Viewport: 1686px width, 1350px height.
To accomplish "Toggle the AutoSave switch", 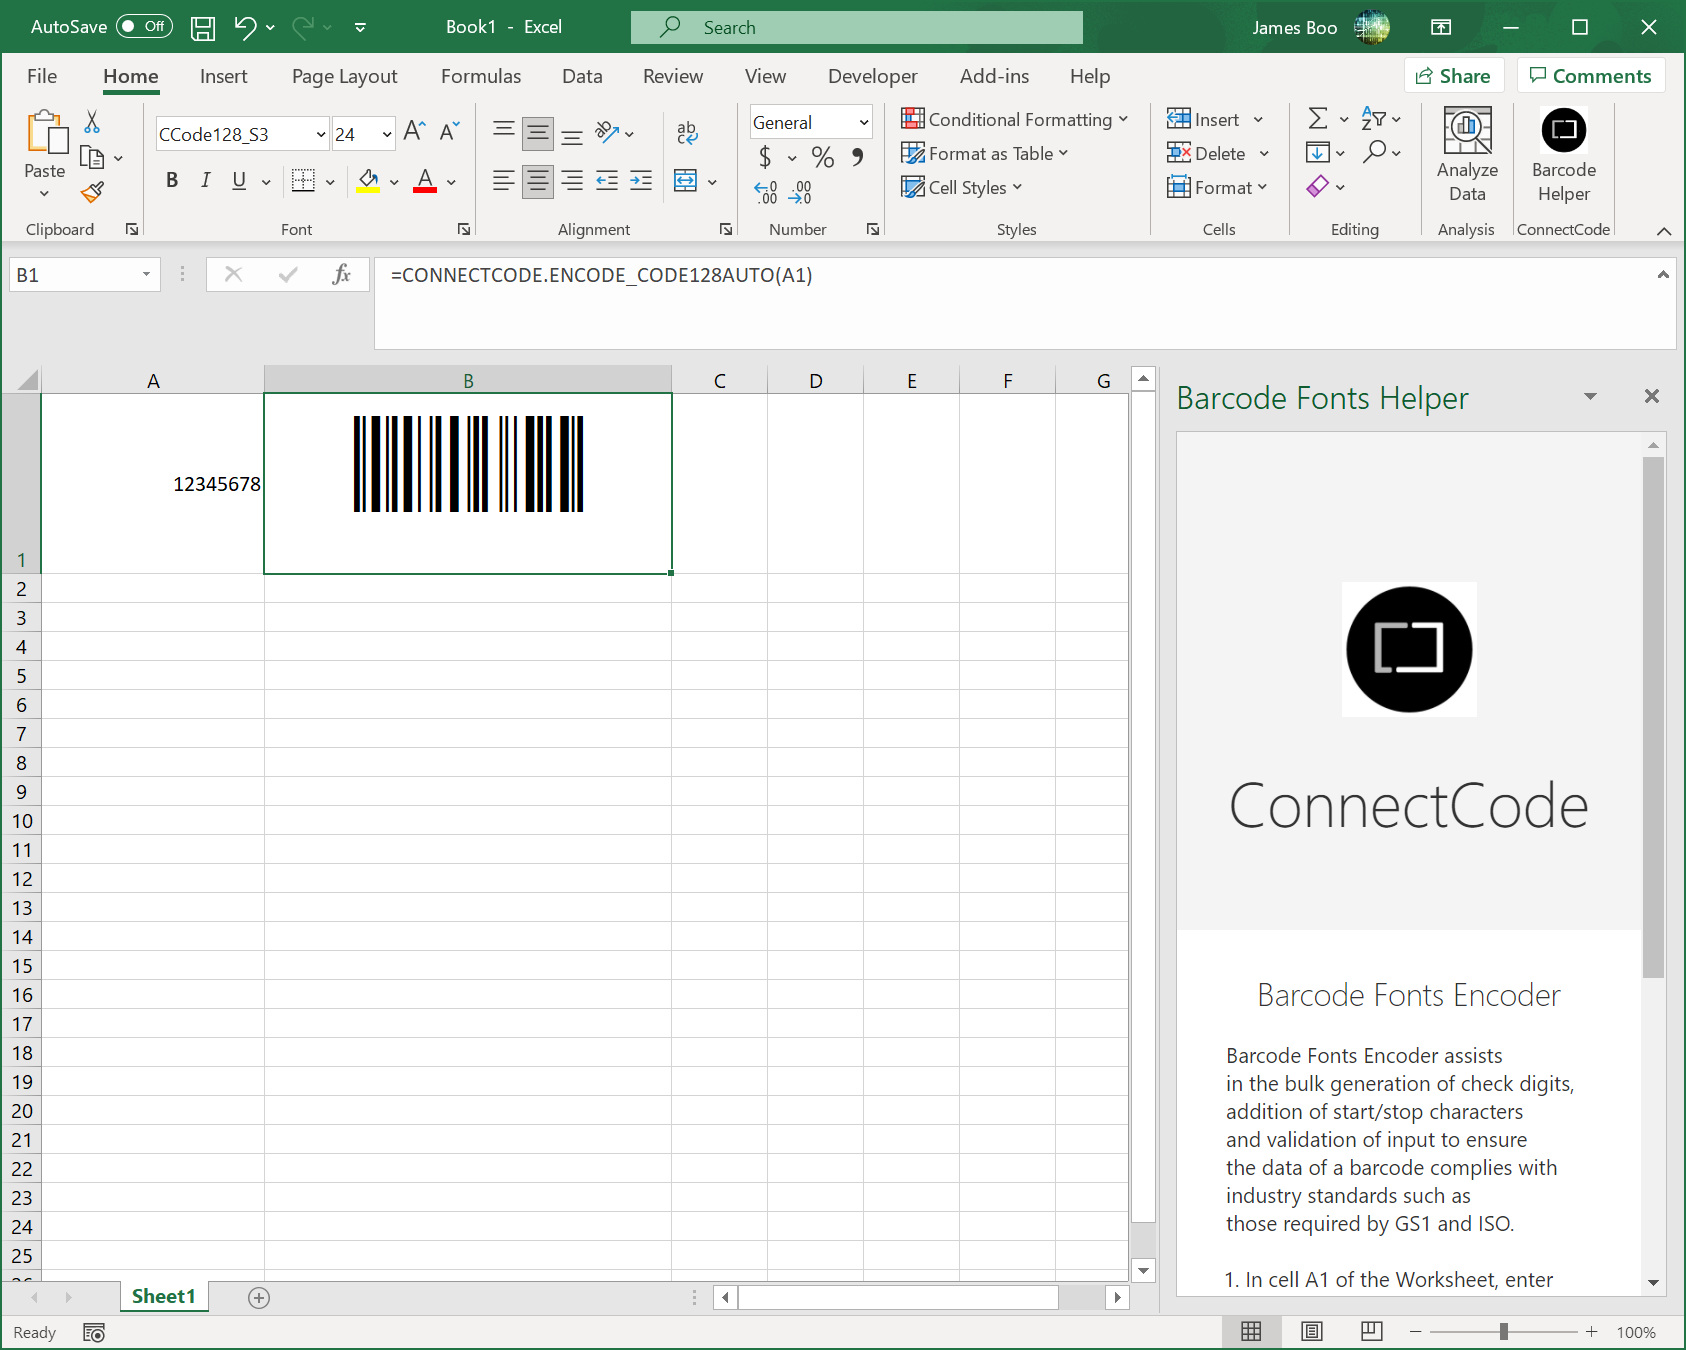I will [x=144, y=27].
